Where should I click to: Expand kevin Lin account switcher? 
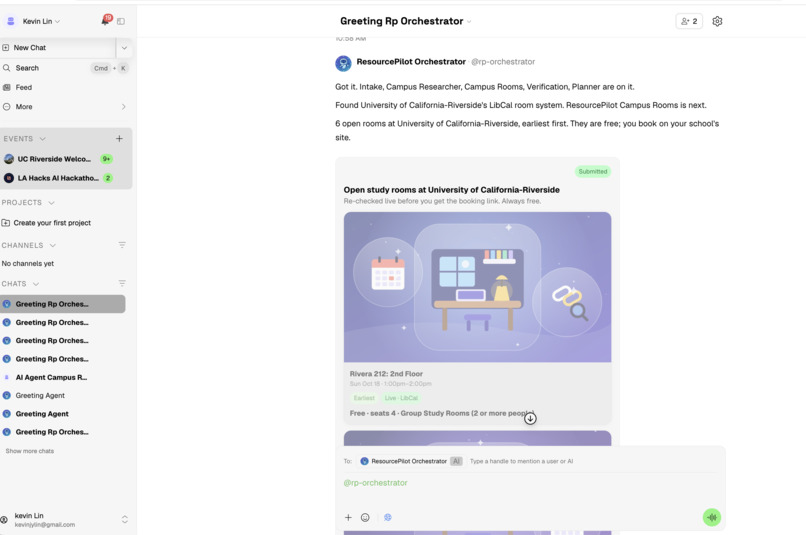coord(124,520)
